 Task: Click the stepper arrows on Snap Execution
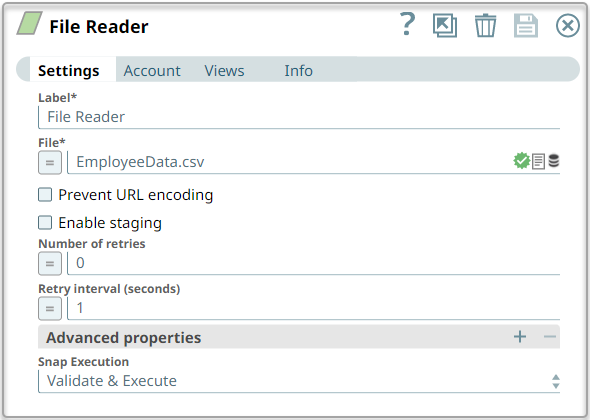click(x=556, y=381)
